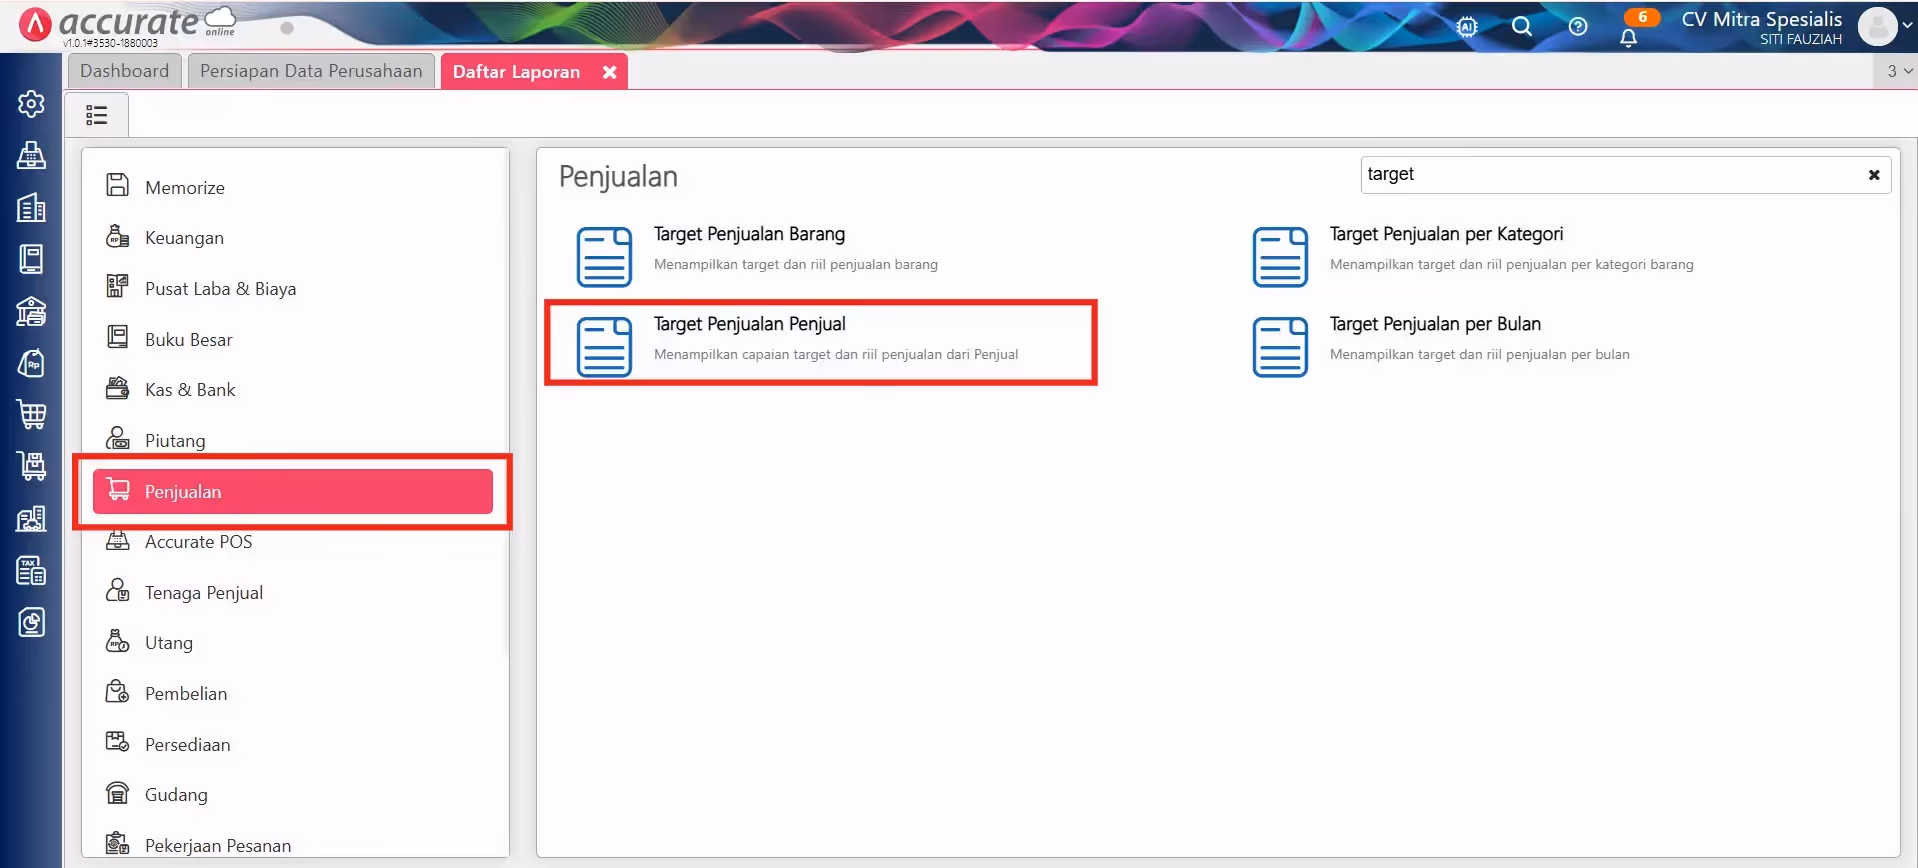Switch to the Dashboard tab

click(x=125, y=71)
